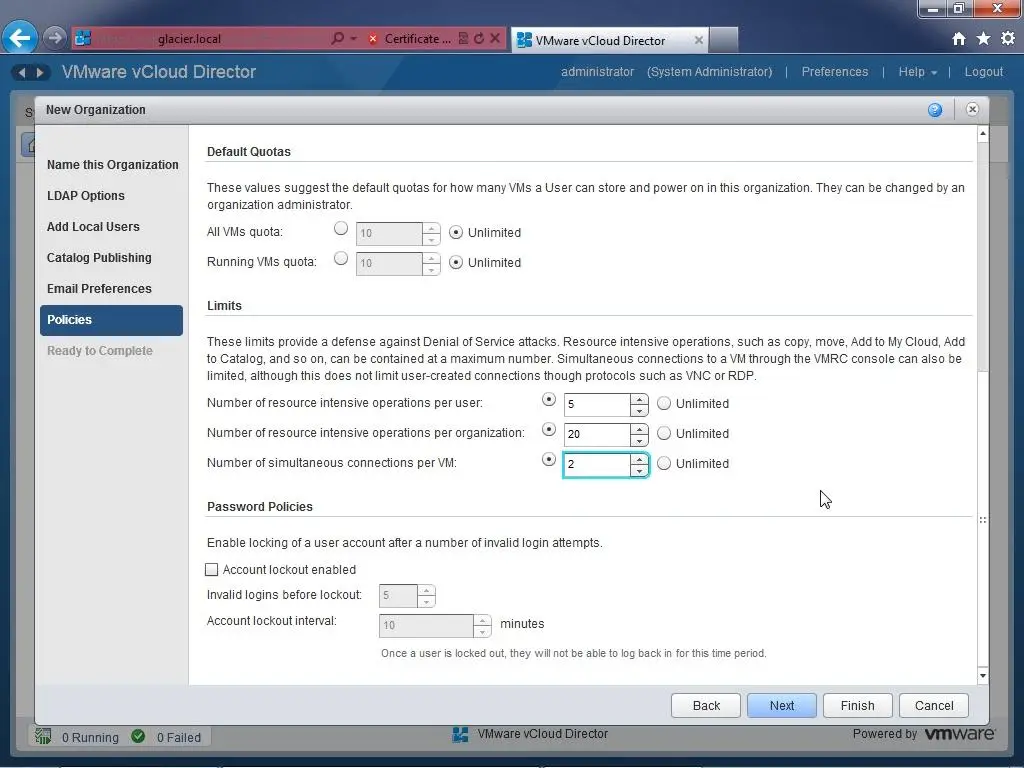Click the operations per organization input field

point(597,435)
